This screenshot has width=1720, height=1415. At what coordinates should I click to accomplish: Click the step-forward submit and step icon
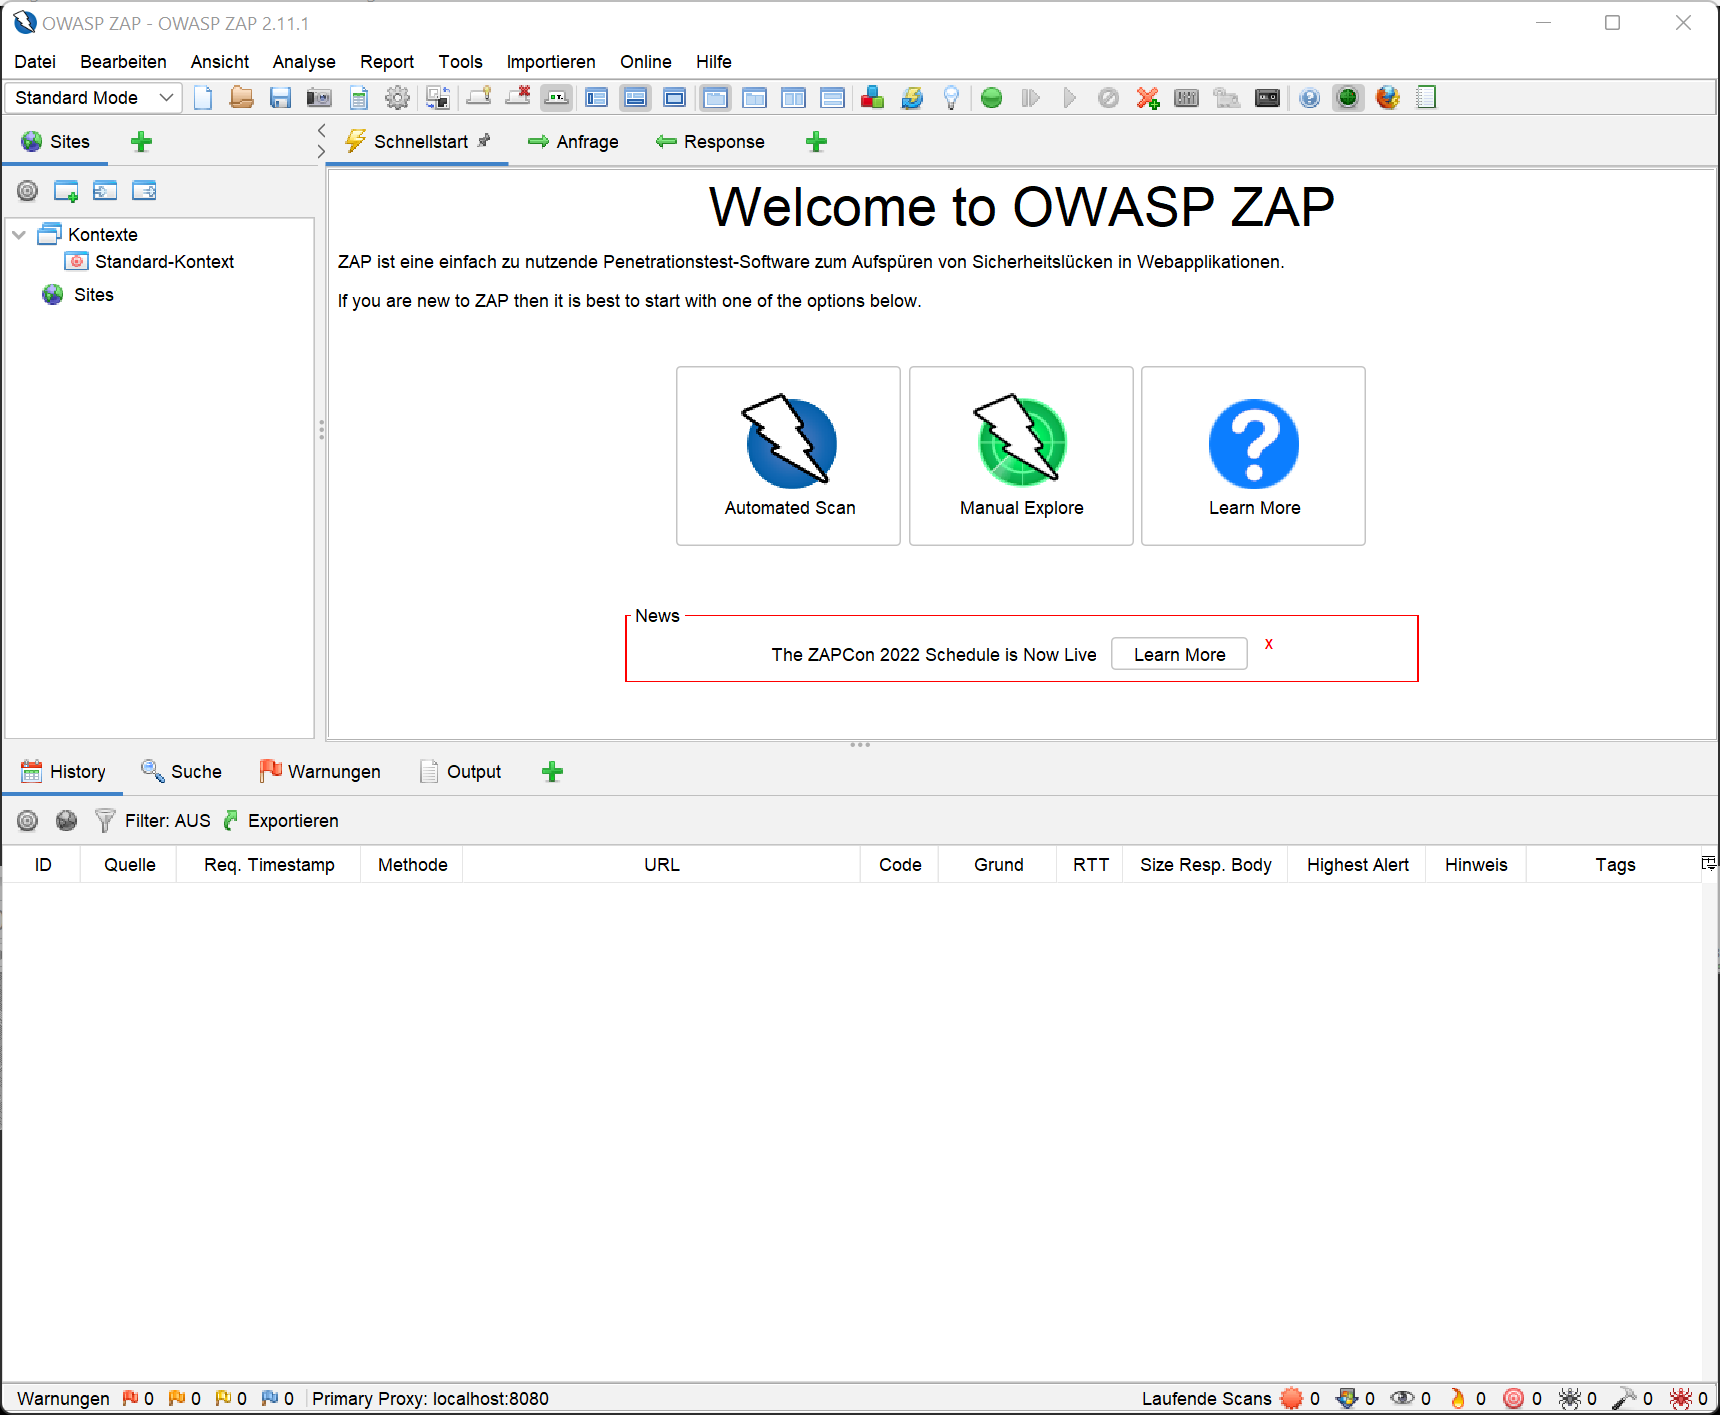[x=1031, y=98]
